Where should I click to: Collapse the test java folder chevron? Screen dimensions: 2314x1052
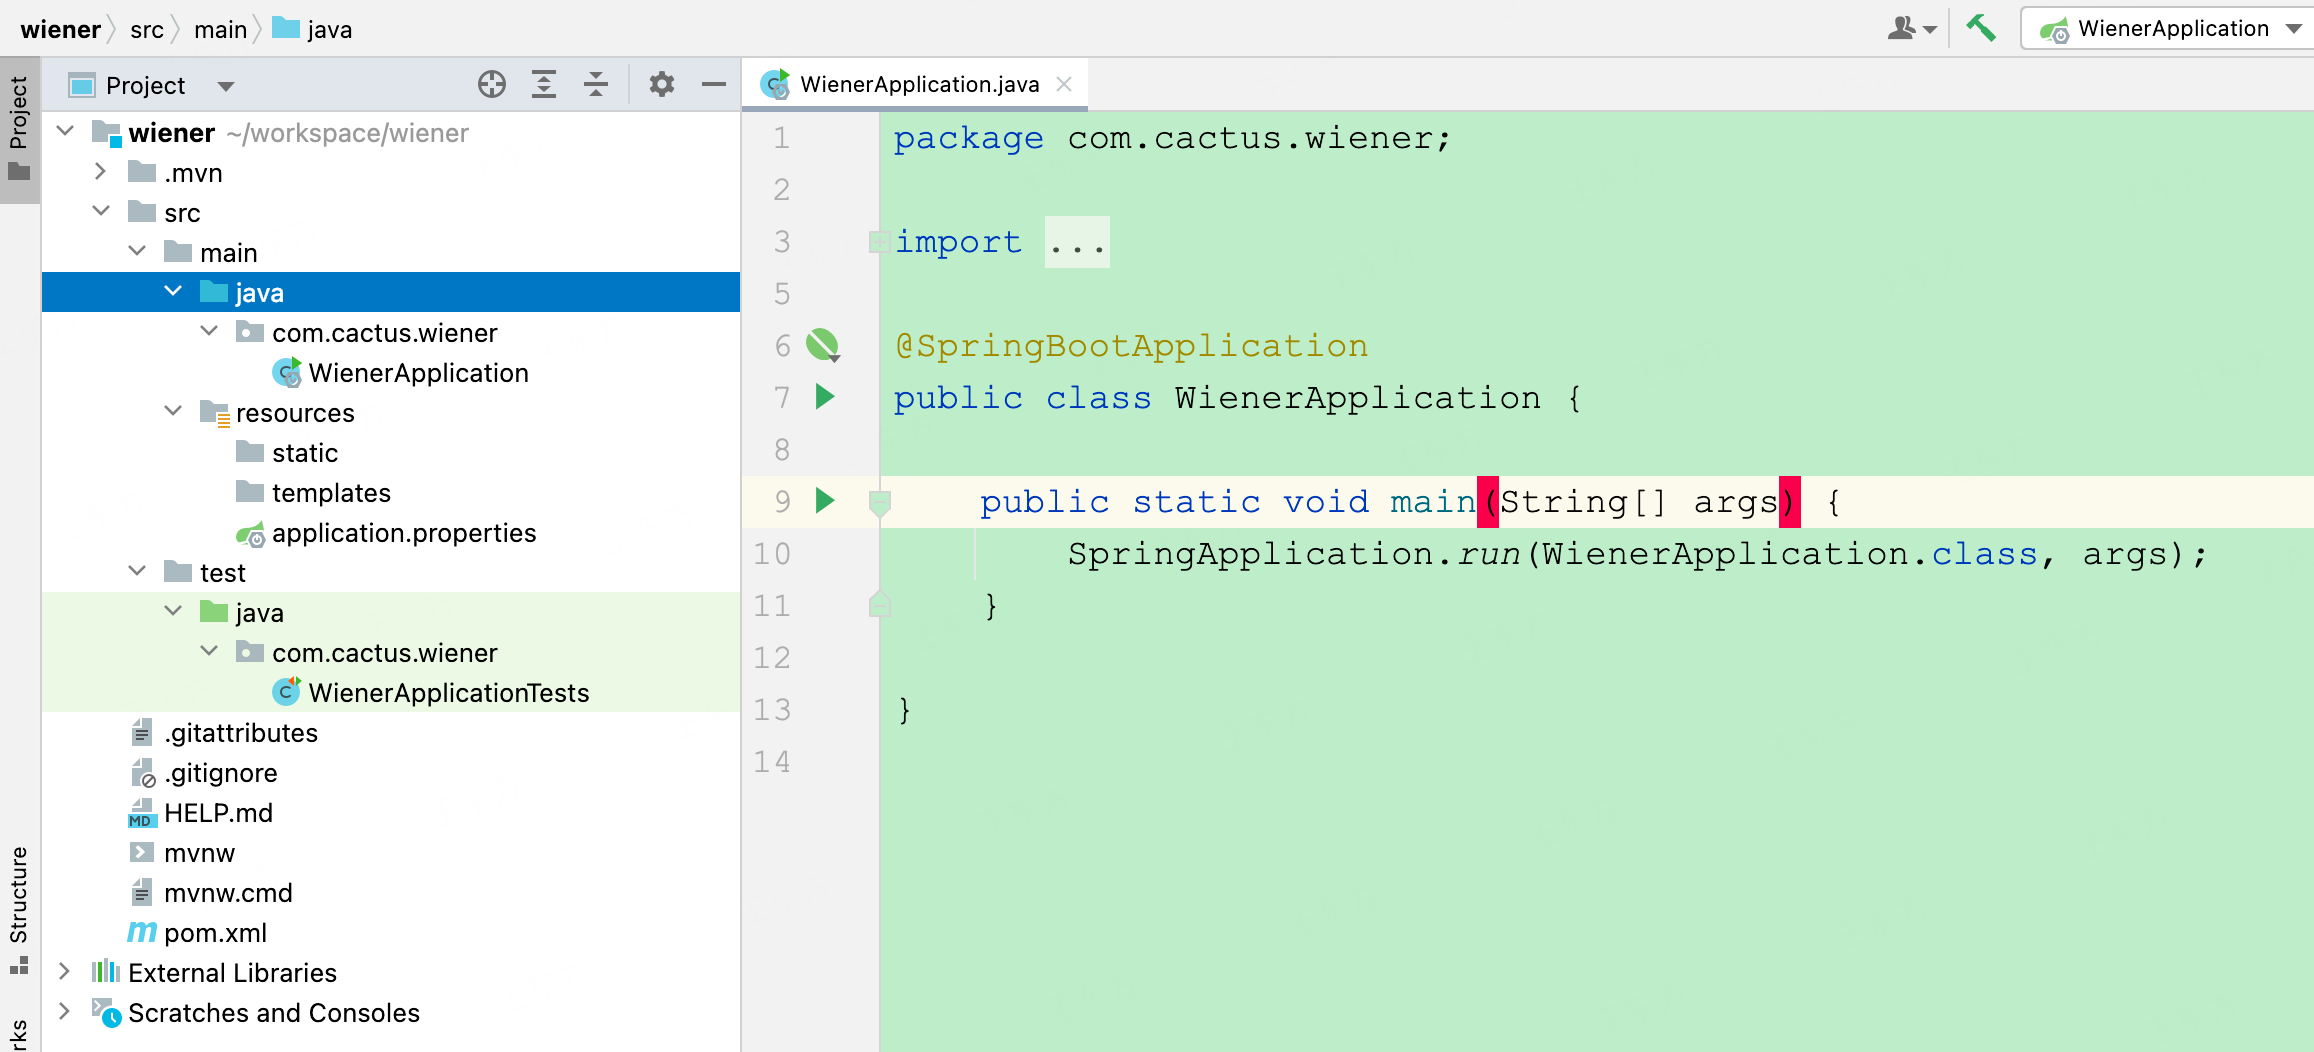click(x=173, y=611)
